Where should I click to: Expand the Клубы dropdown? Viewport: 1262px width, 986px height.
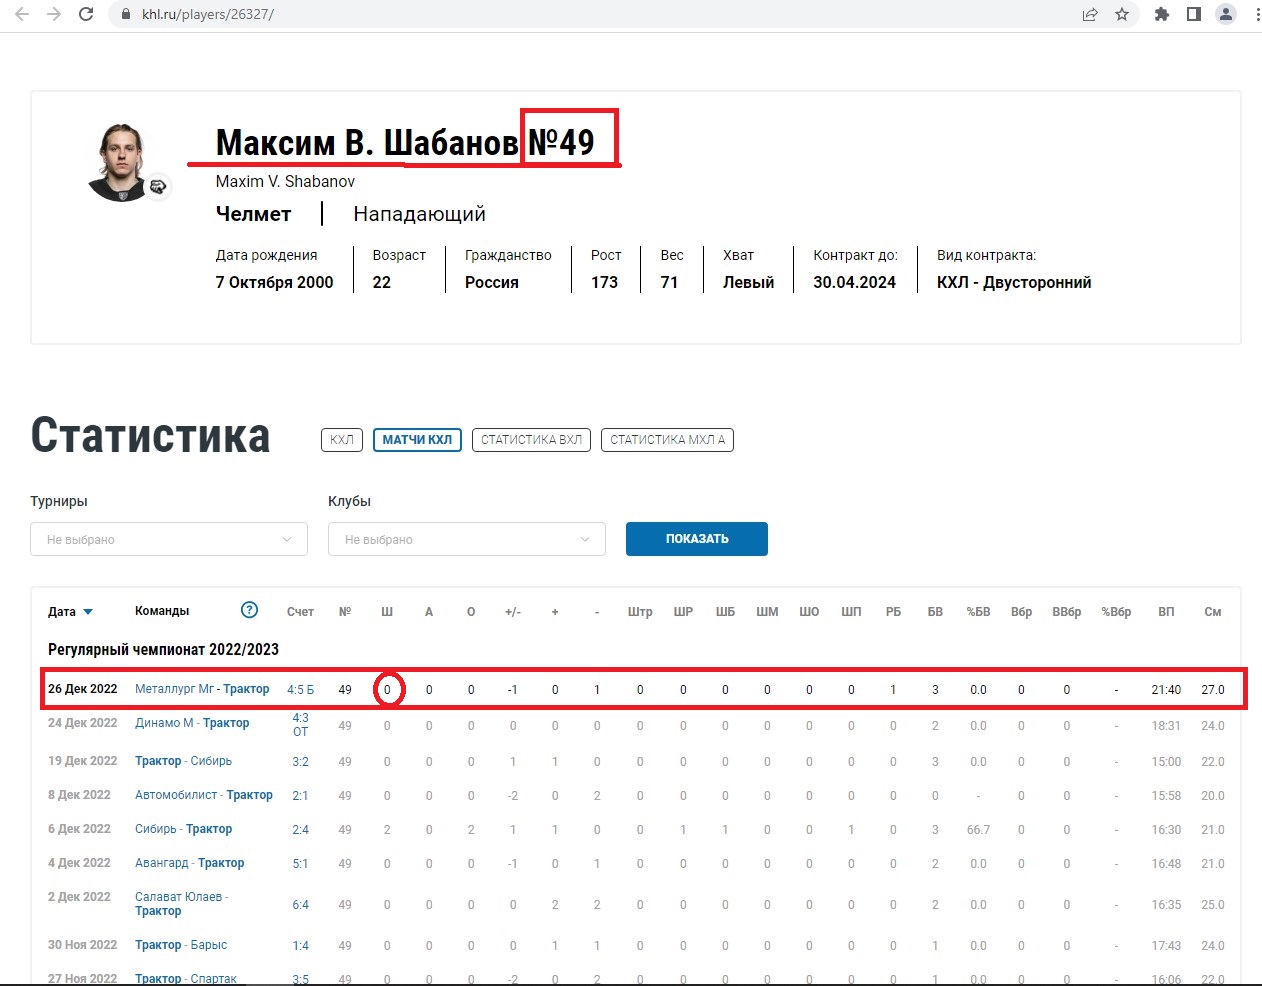click(467, 539)
